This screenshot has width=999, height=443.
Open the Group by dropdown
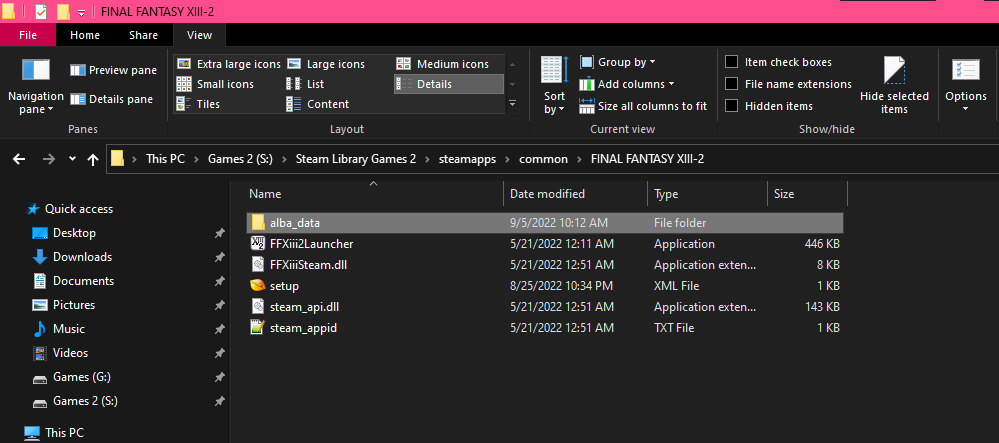click(x=620, y=62)
